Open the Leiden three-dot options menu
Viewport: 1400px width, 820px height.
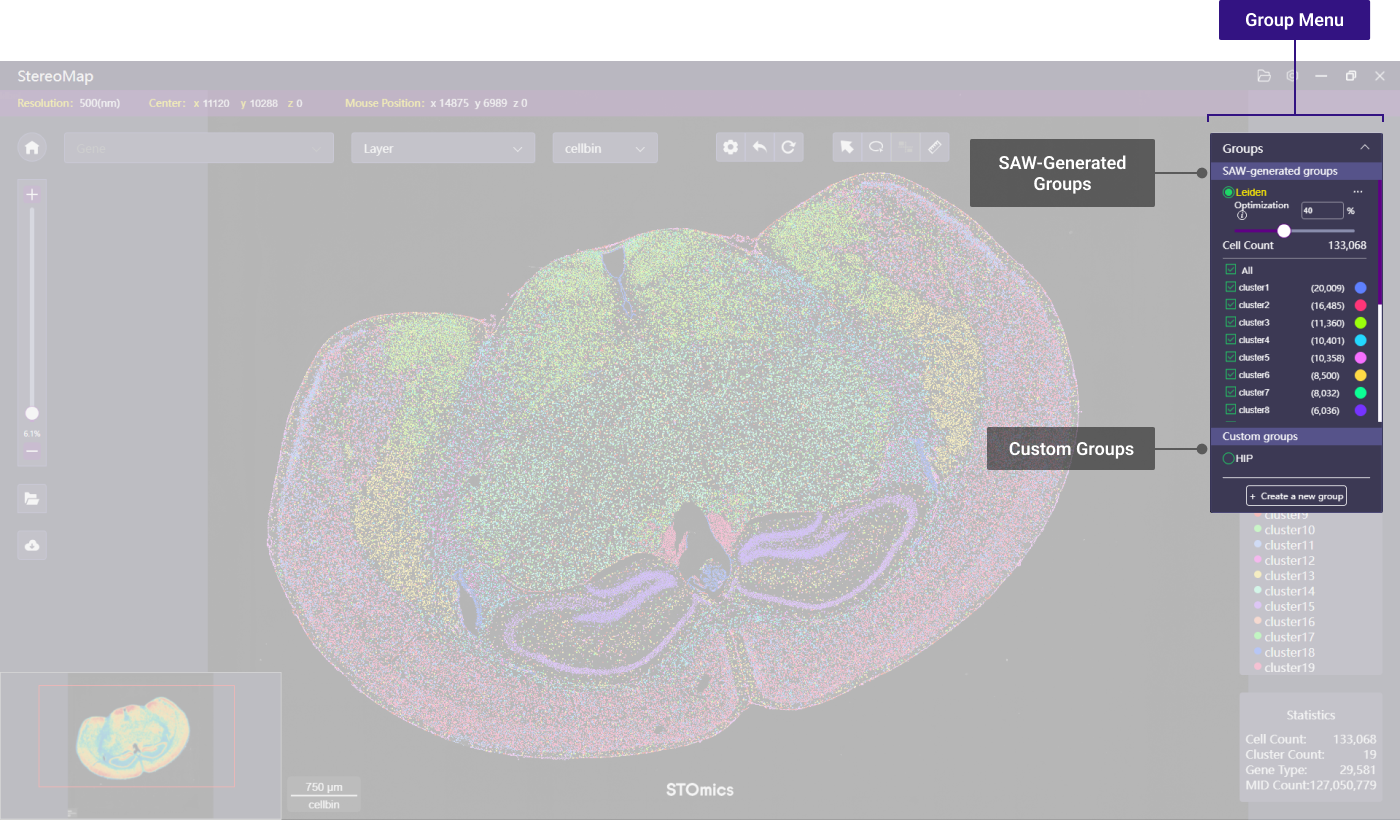click(x=1357, y=192)
